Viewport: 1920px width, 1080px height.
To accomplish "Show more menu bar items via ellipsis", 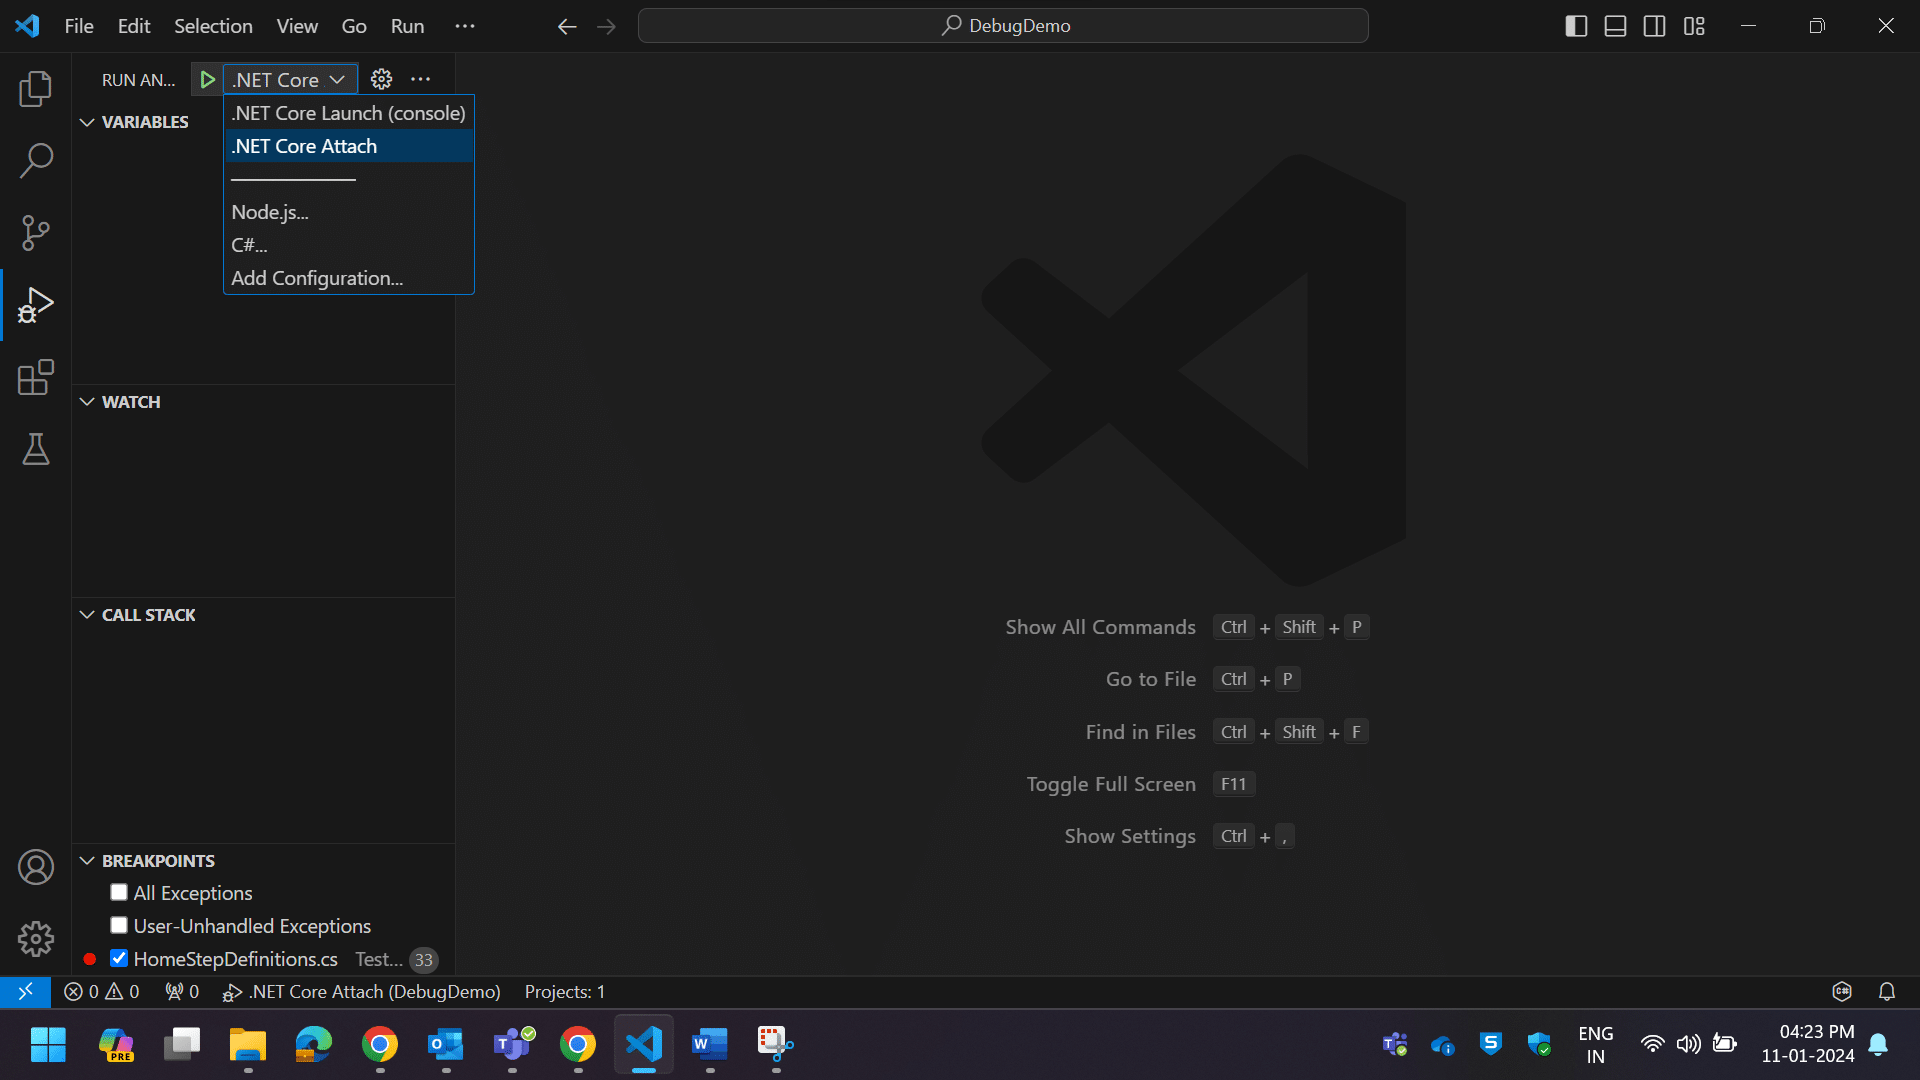I will (x=465, y=26).
